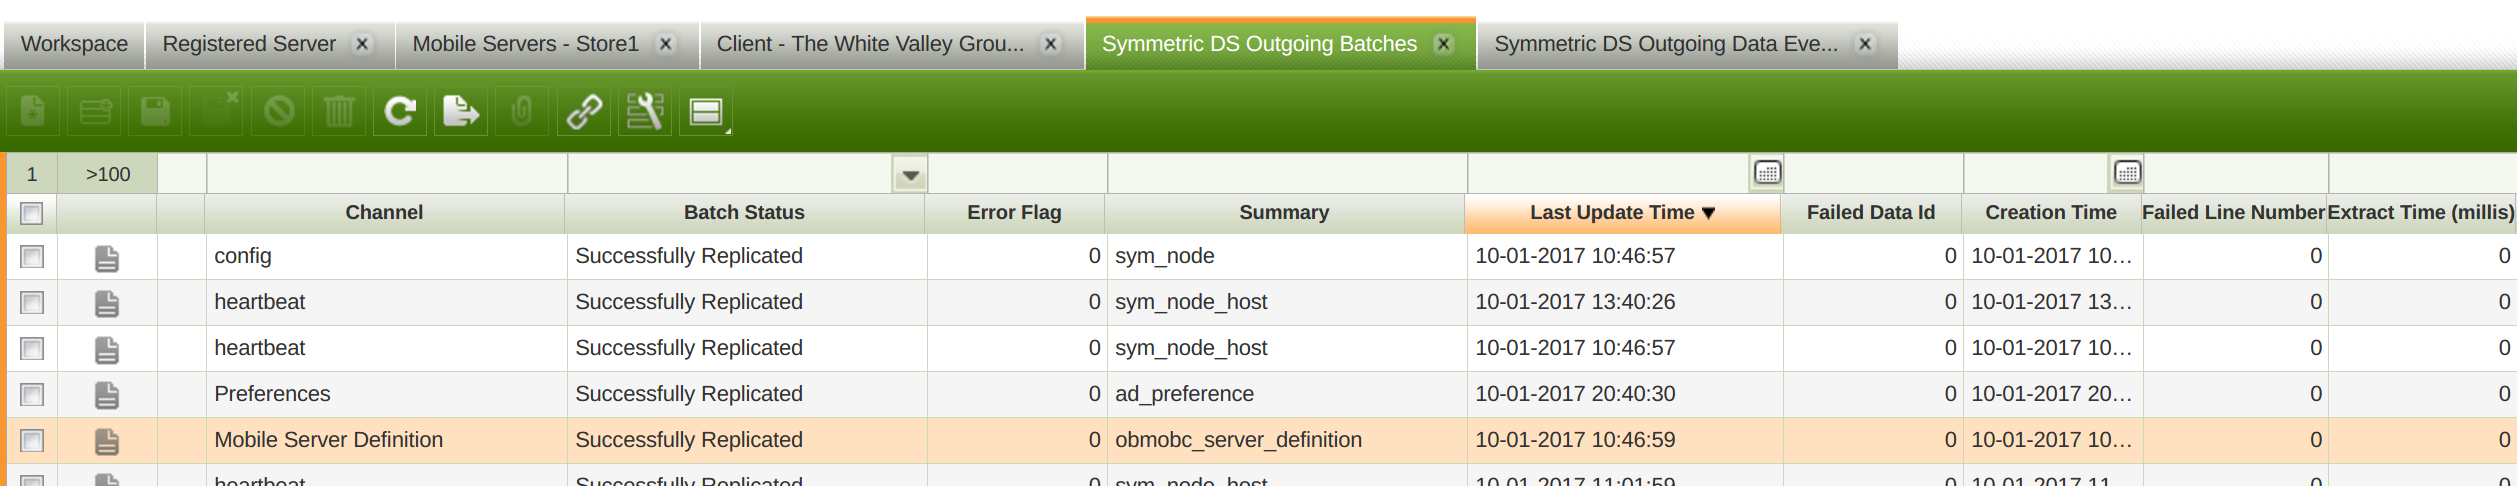Screen dimensions: 2517x486
Task: Open the linked items chain icon
Action: (x=584, y=111)
